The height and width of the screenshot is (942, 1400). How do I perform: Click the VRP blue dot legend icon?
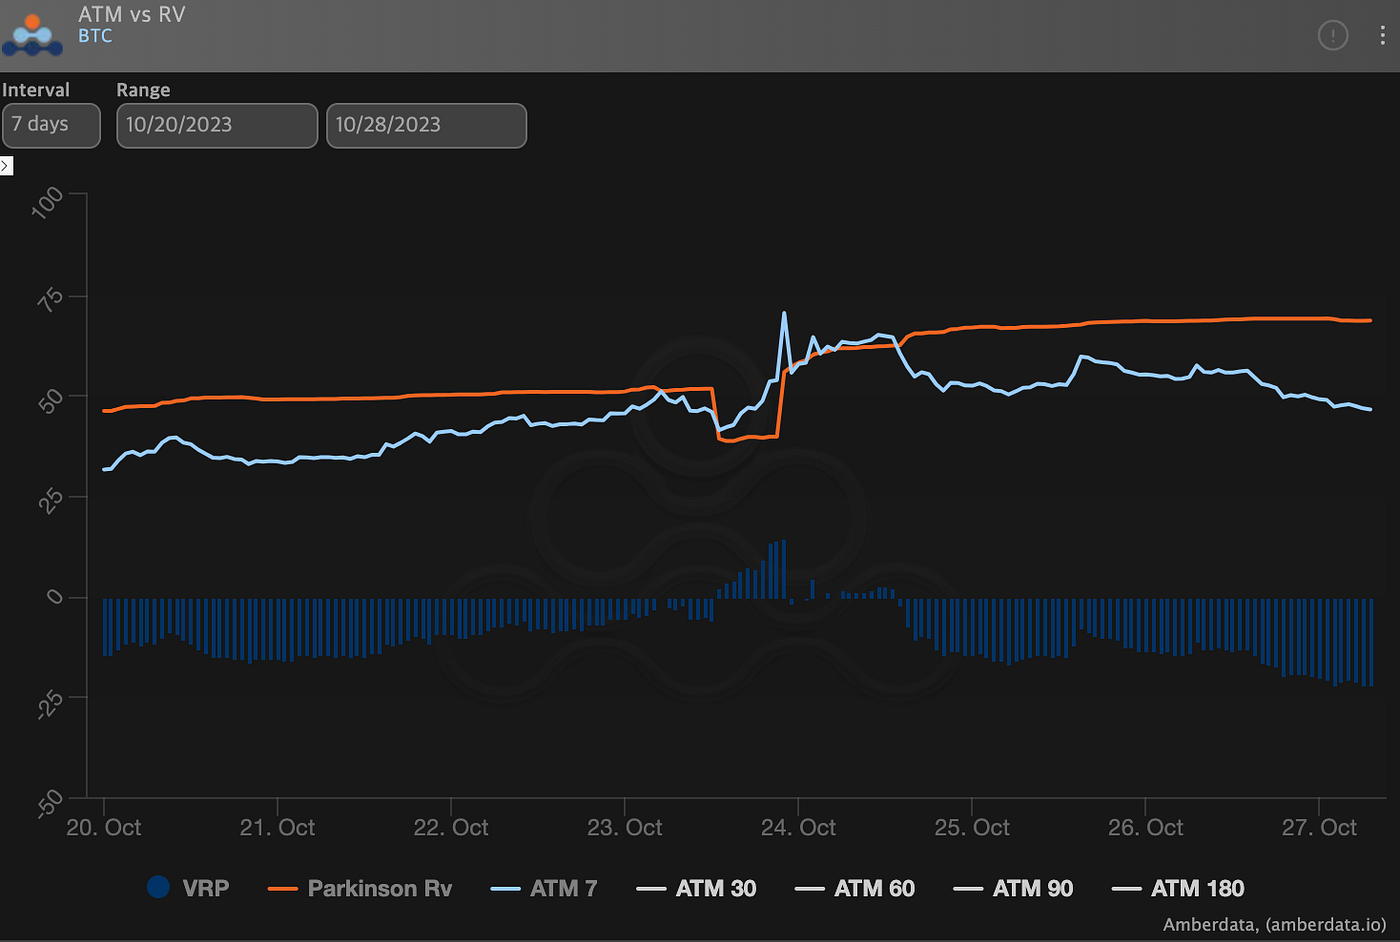[157, 888]
